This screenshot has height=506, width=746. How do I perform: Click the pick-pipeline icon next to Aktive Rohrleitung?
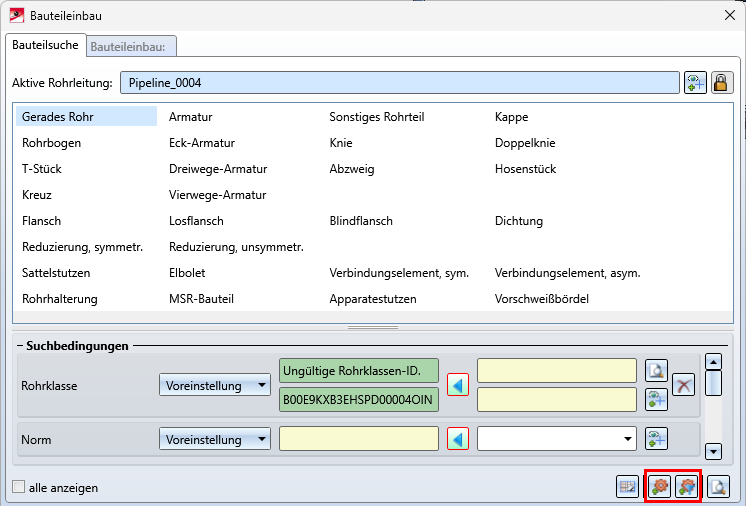click(695, 83)
